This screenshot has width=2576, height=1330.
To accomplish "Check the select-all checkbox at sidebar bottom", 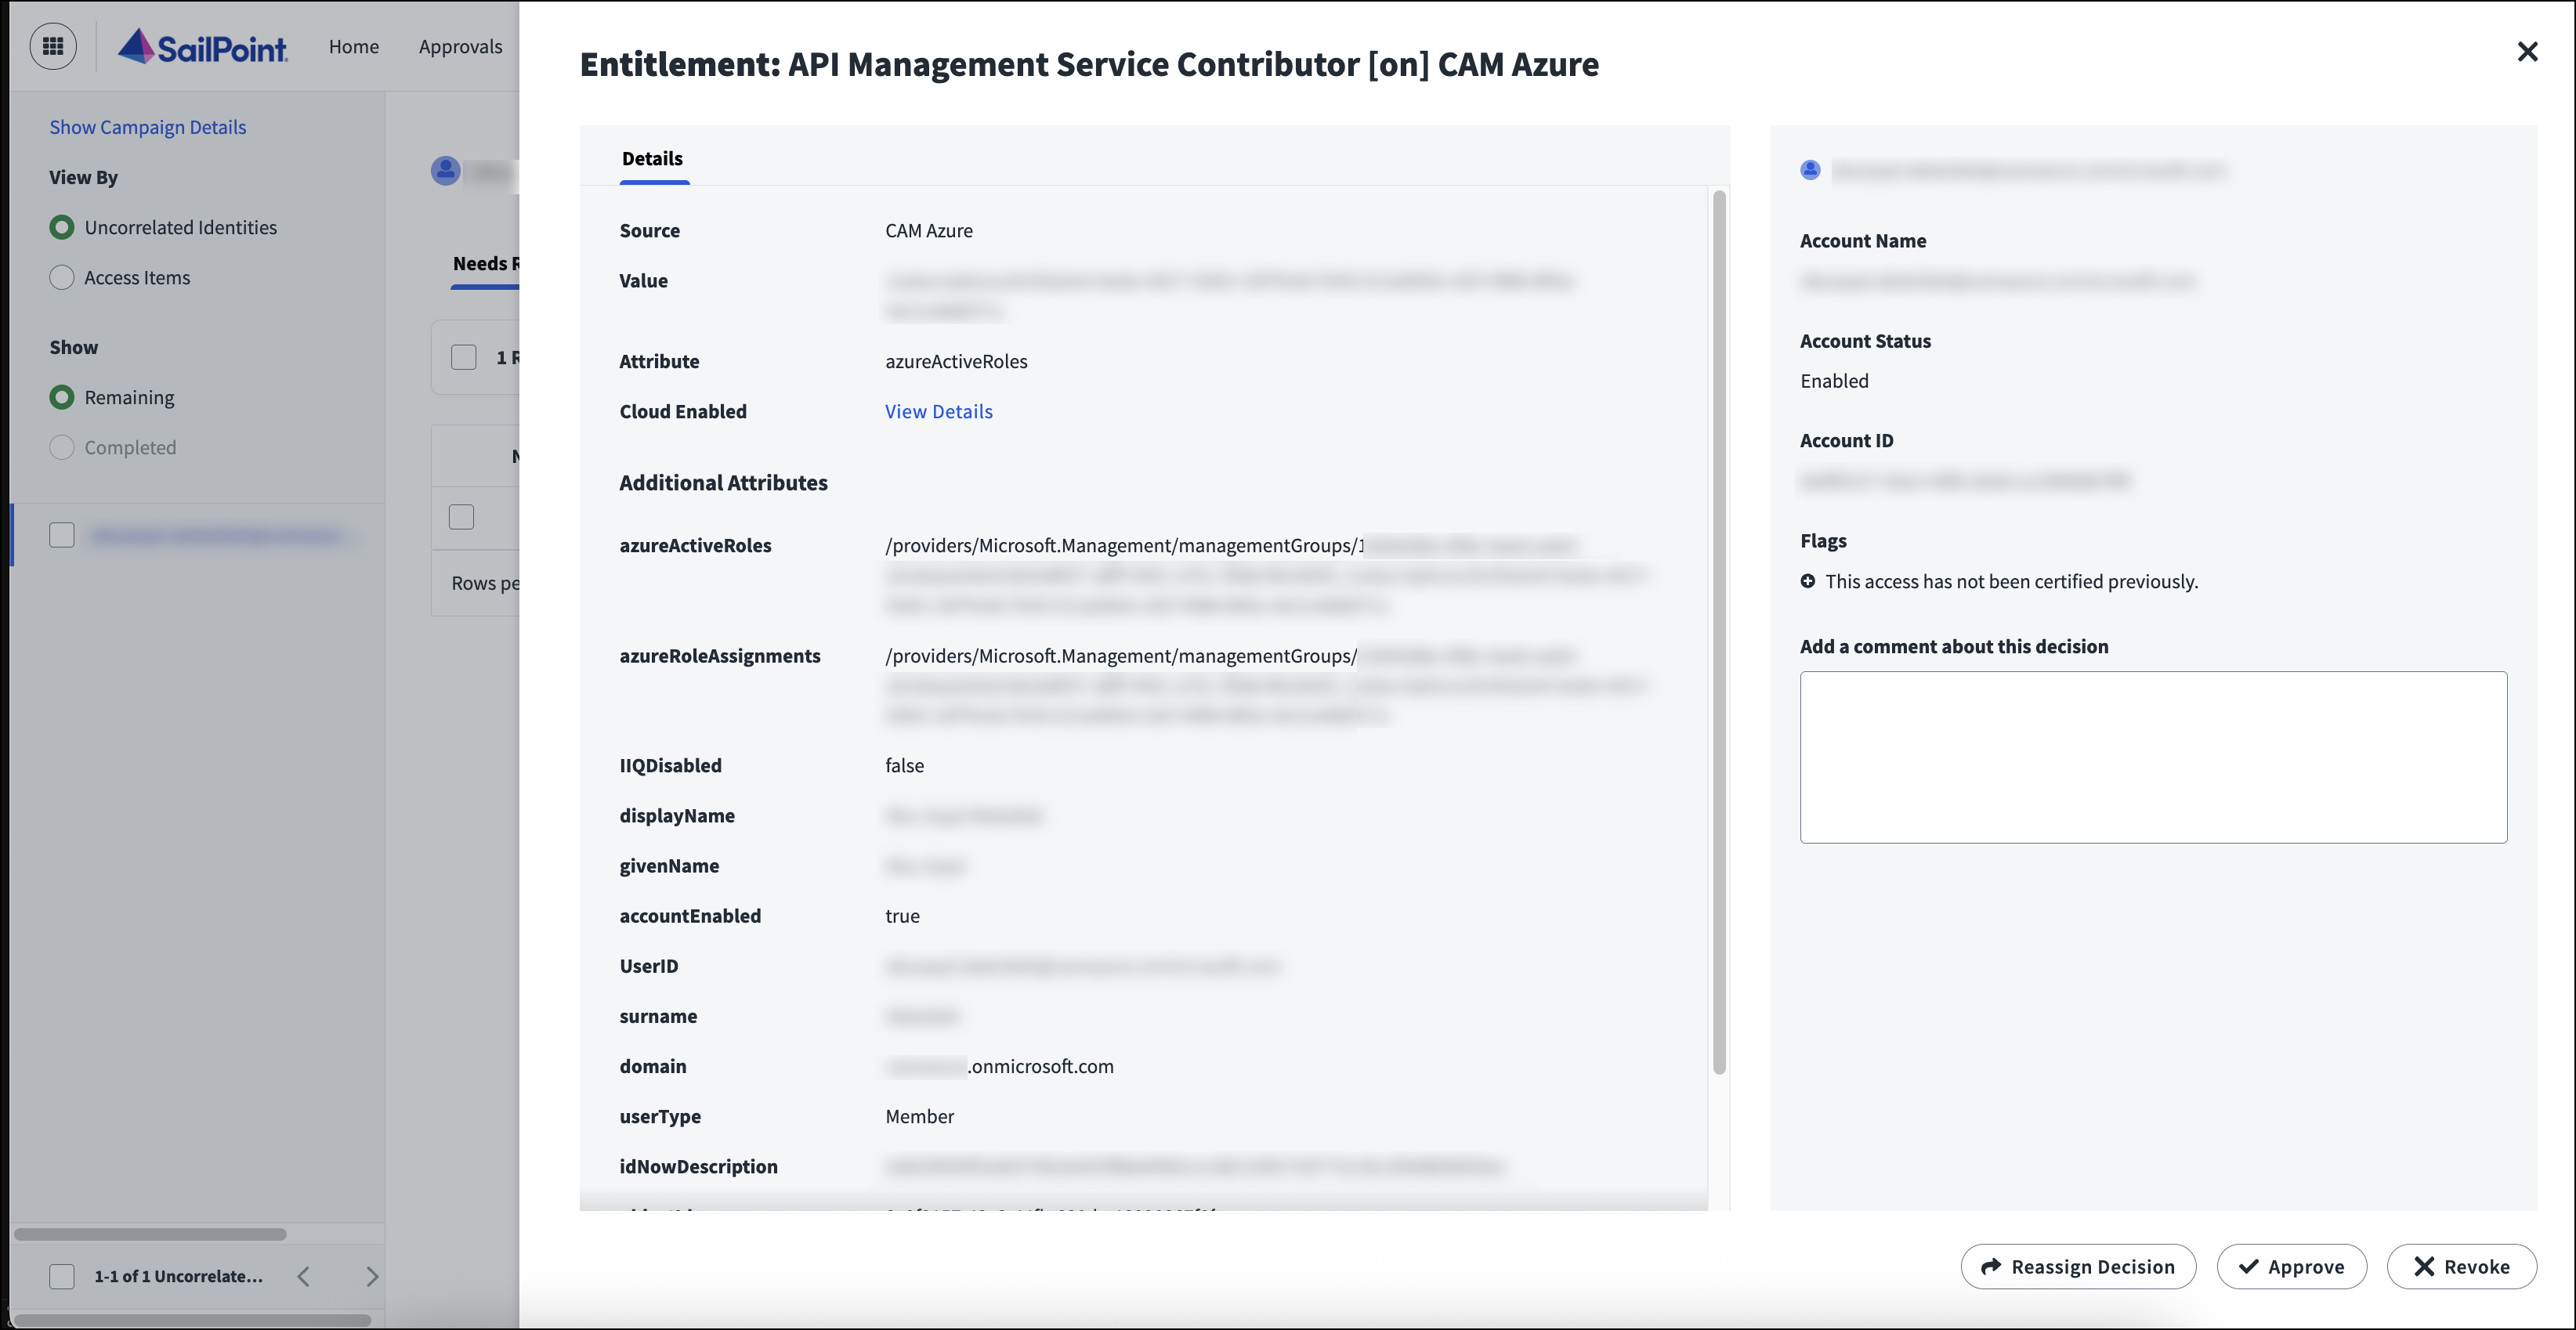I will 62,1276.
